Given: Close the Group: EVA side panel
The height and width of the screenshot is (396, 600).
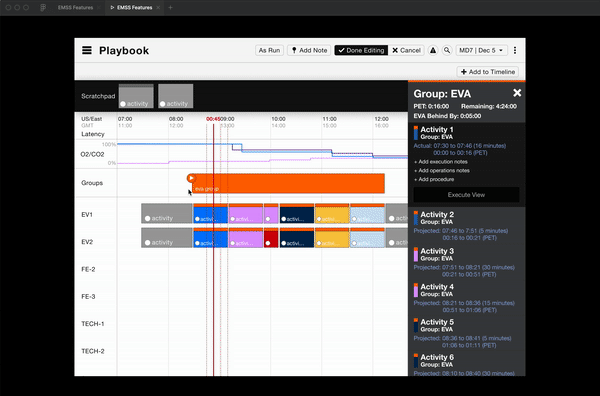Looking at the screenshot, I should tap(517, 93).
